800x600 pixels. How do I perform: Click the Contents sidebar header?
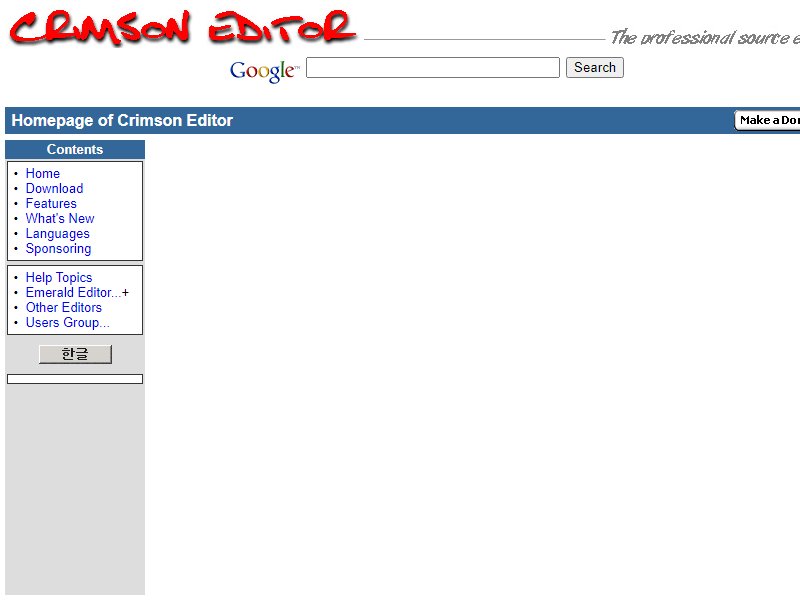75,149
